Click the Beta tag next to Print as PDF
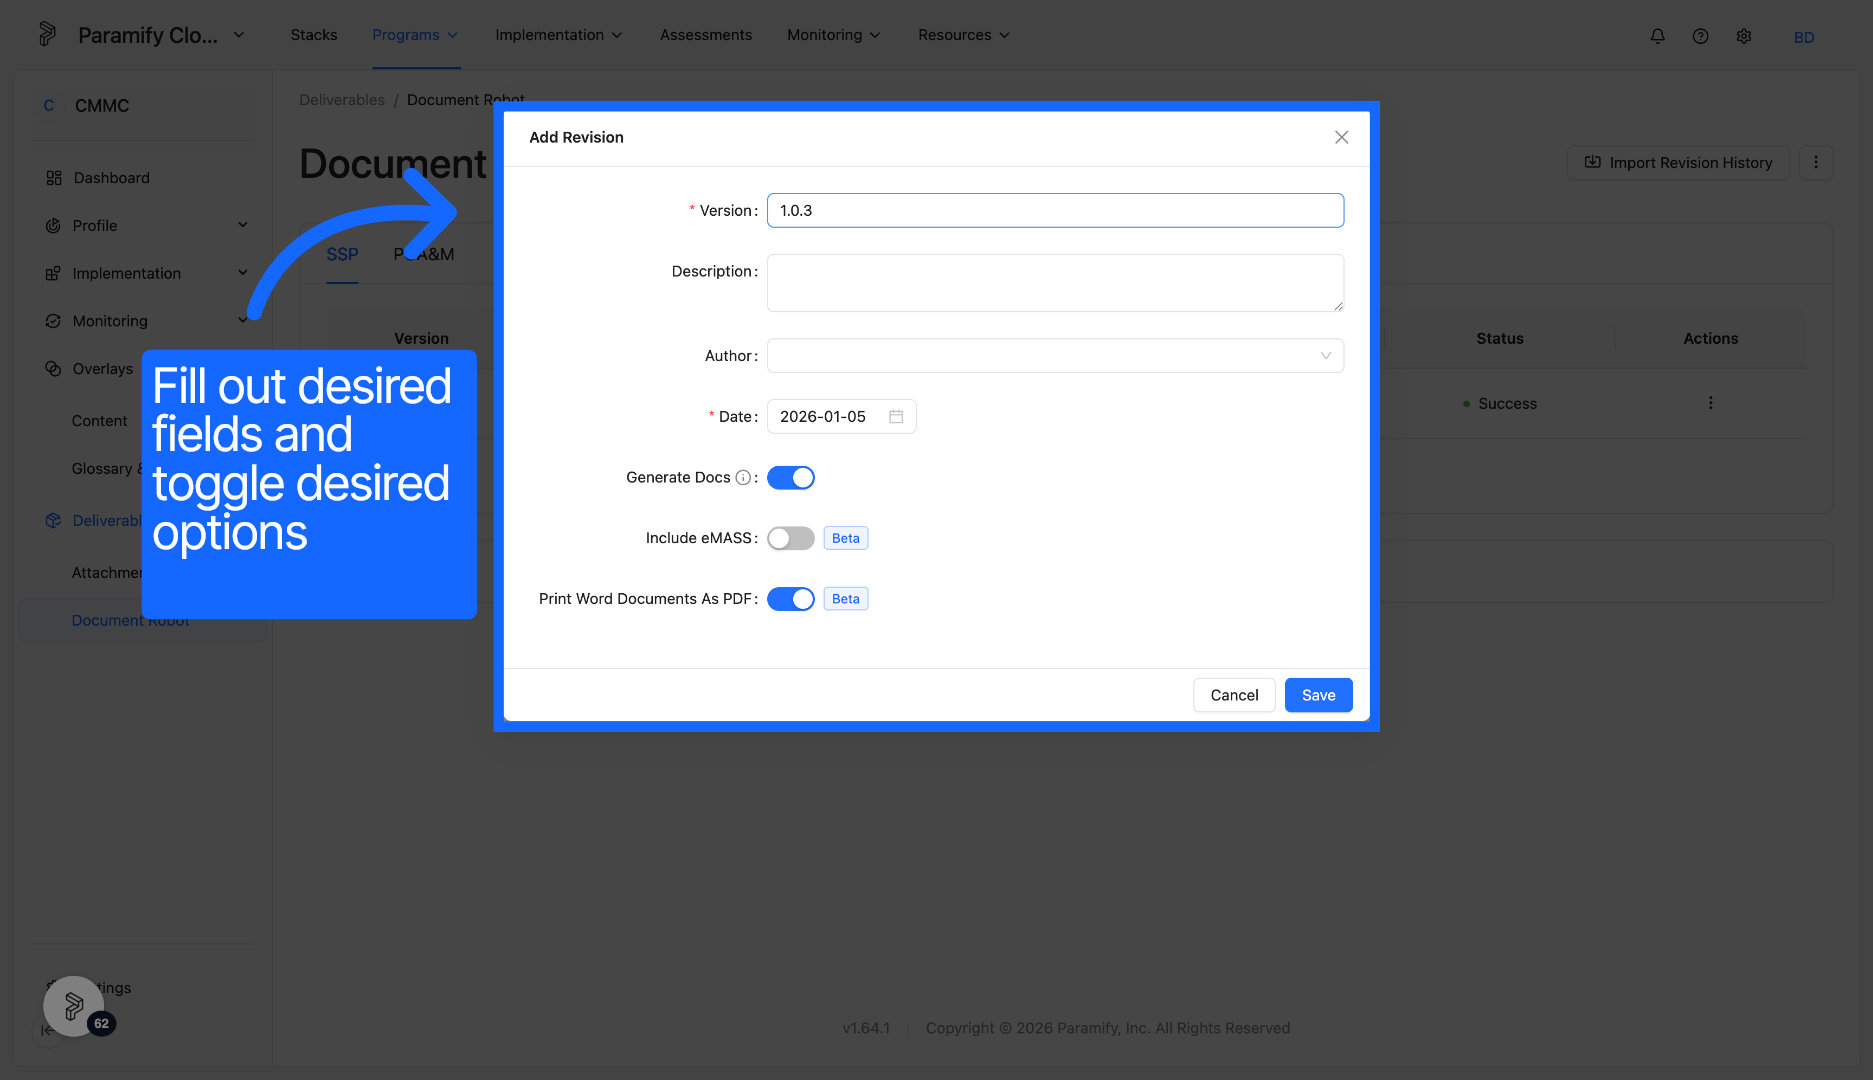 [845, 599]
